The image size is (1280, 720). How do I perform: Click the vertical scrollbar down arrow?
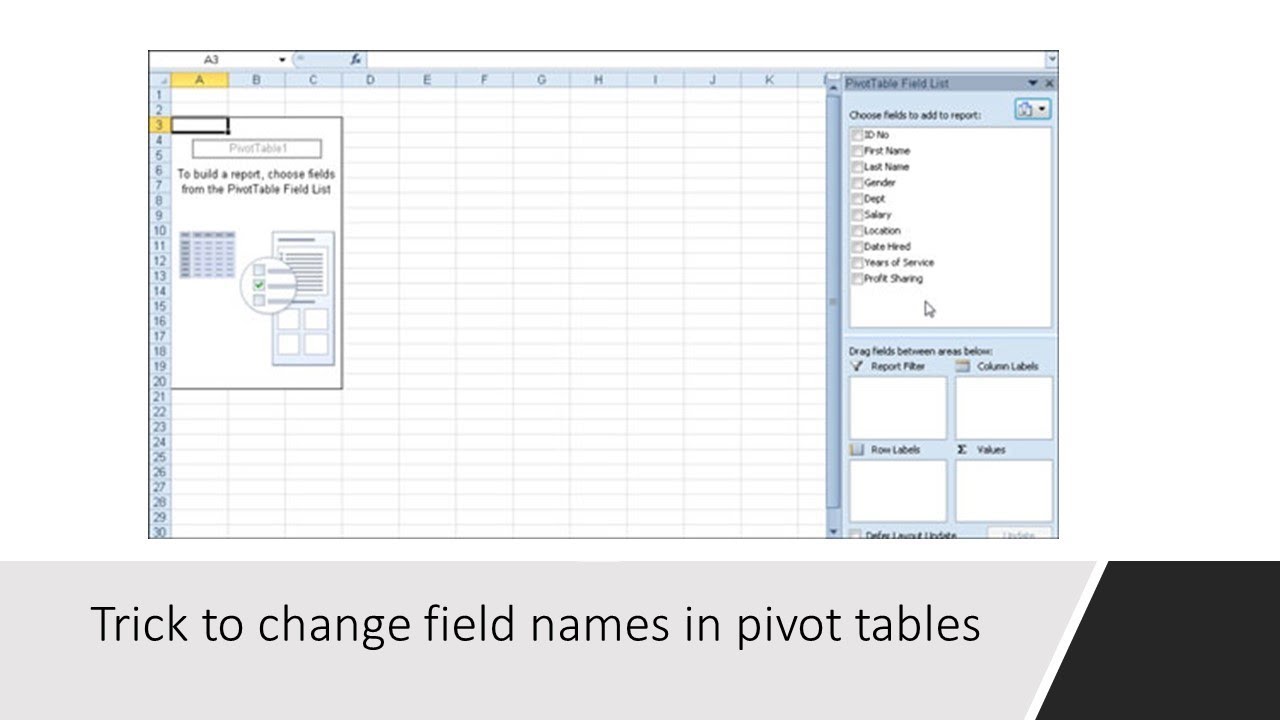tap(834, 532)
